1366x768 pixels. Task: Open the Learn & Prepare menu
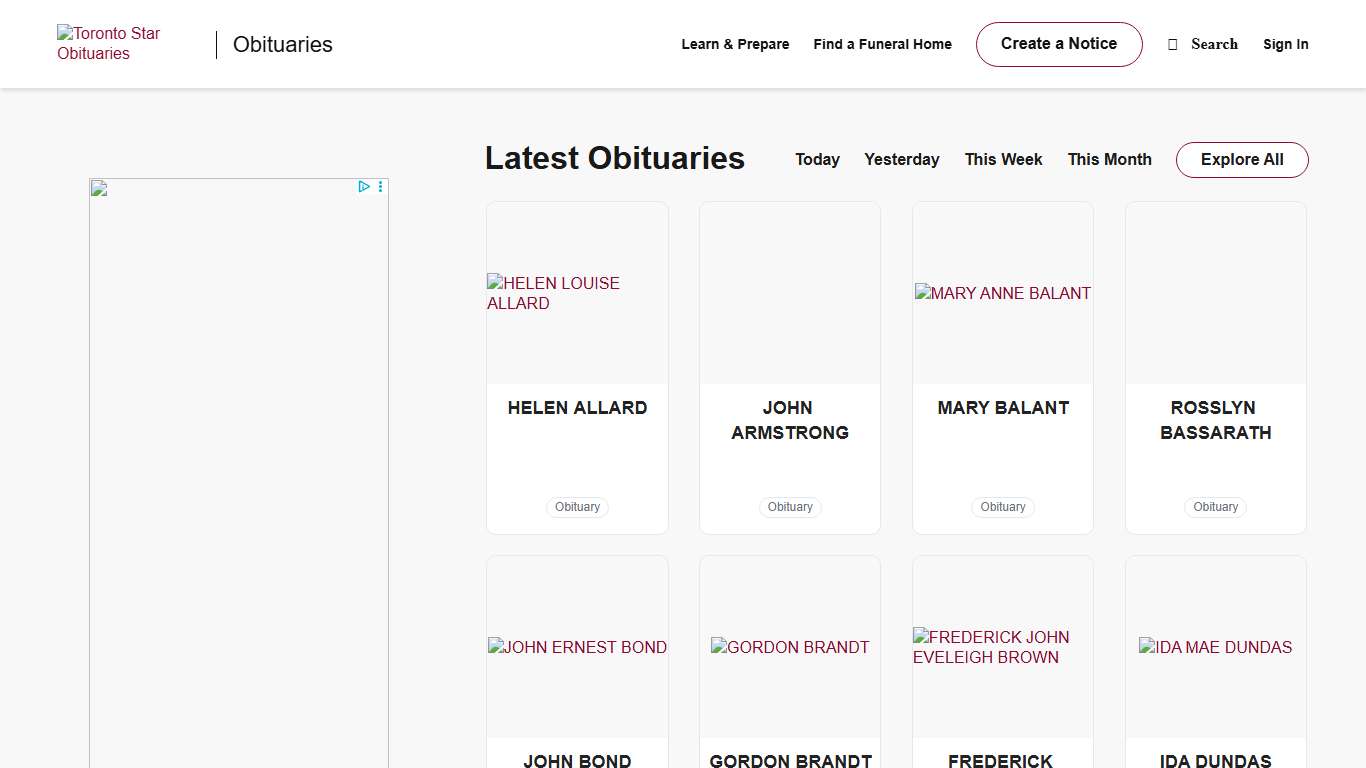point(735,44)
